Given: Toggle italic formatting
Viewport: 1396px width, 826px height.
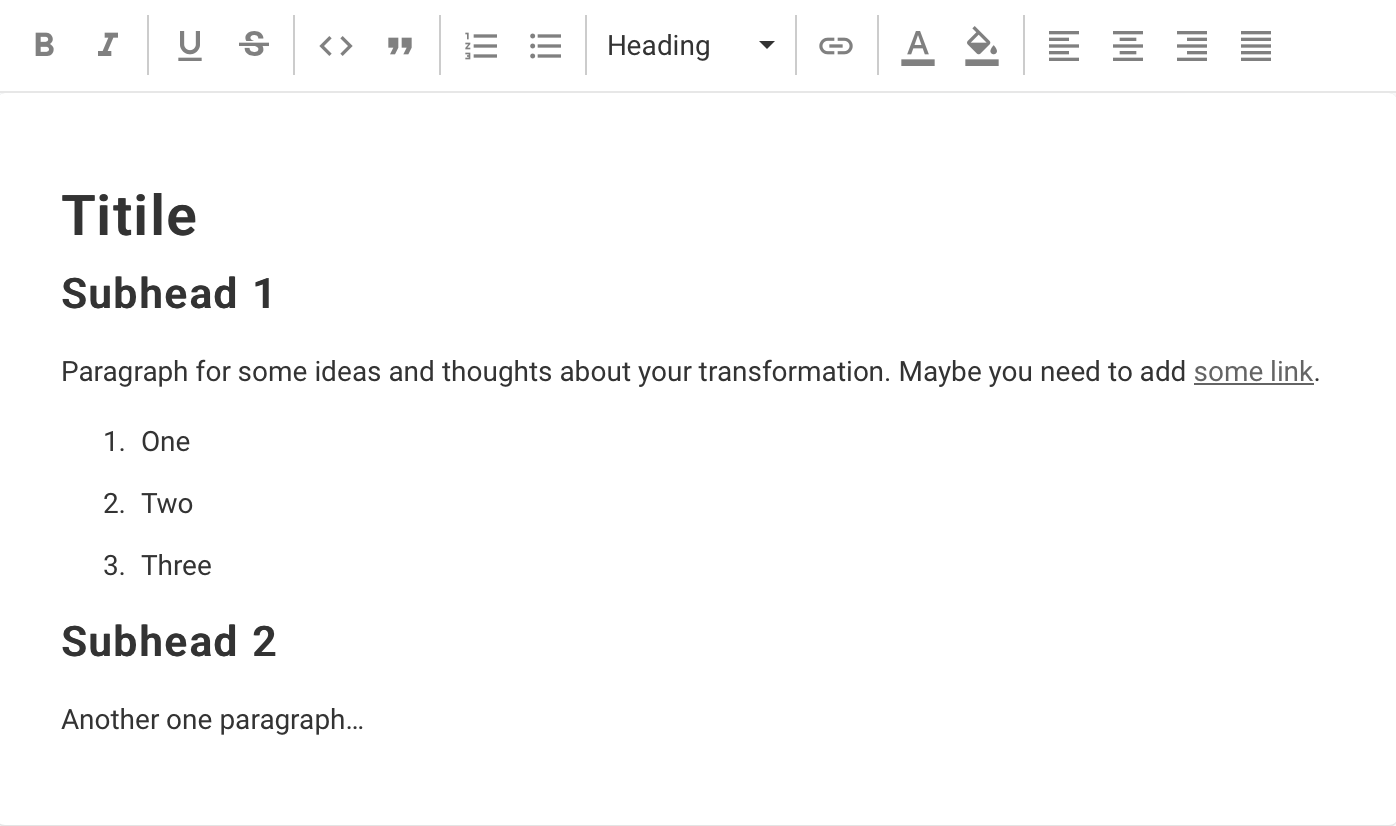Looking at the screenshot, I should (x=108, y=45).
